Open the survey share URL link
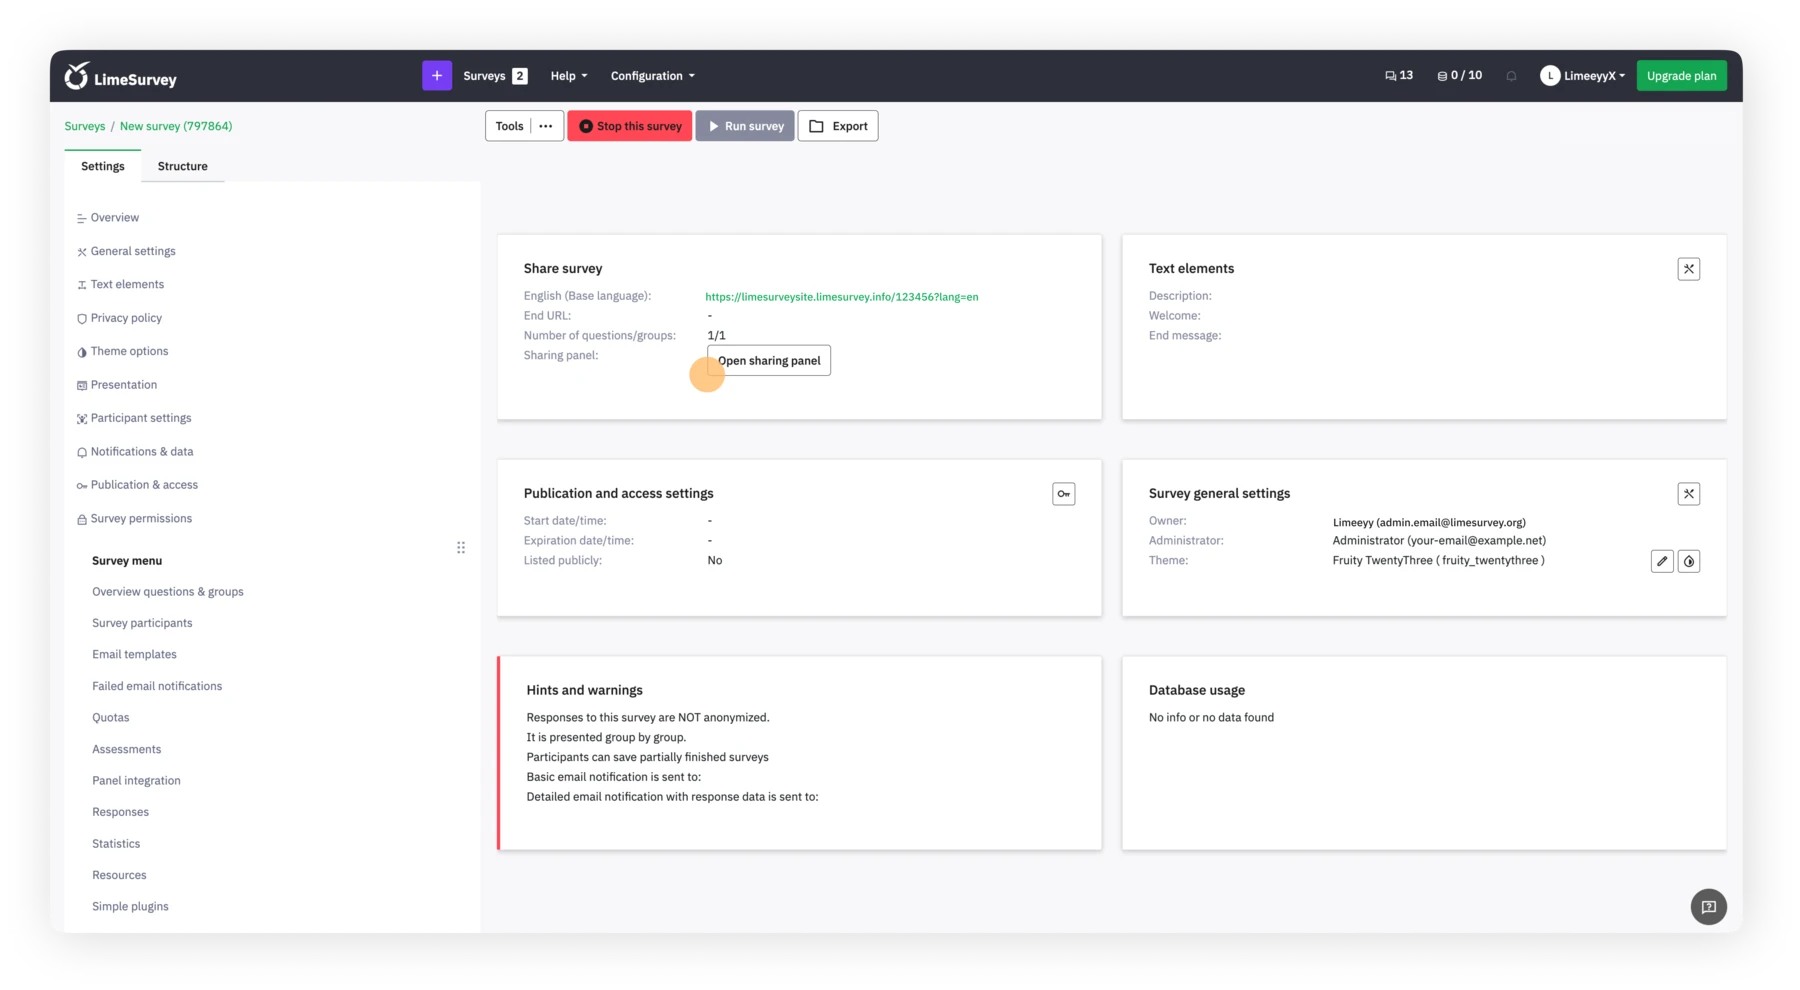 pos(841,297)
